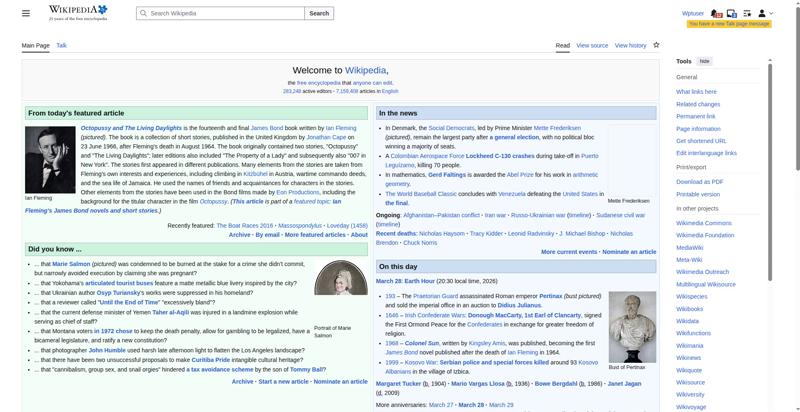Open the View history tab

pyautogui.click(x=630, y=45)
